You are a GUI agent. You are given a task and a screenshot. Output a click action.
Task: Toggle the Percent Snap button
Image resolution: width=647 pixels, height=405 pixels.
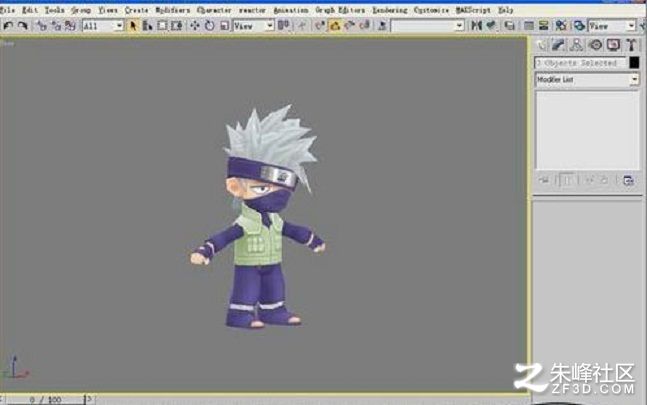pyautogui.click(x=349, y=26)
